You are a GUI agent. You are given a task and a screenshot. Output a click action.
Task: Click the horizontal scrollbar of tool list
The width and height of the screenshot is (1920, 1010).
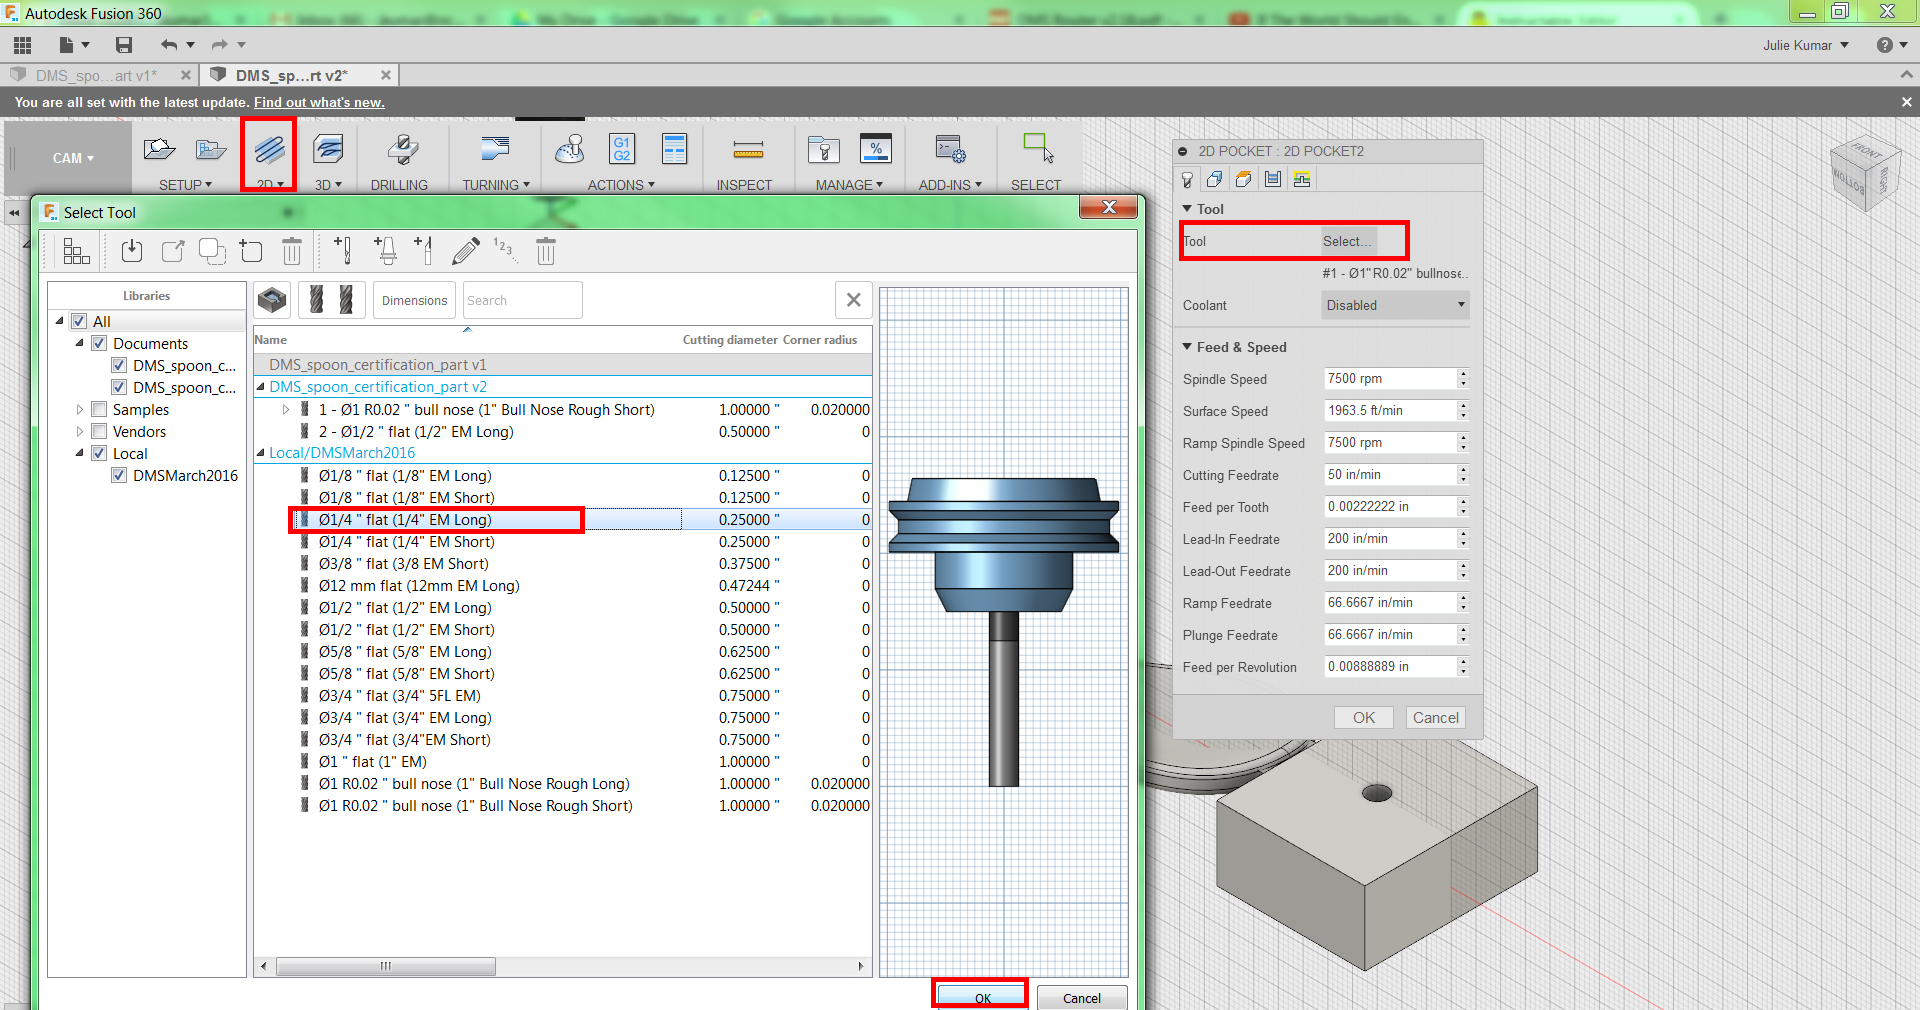386,966
